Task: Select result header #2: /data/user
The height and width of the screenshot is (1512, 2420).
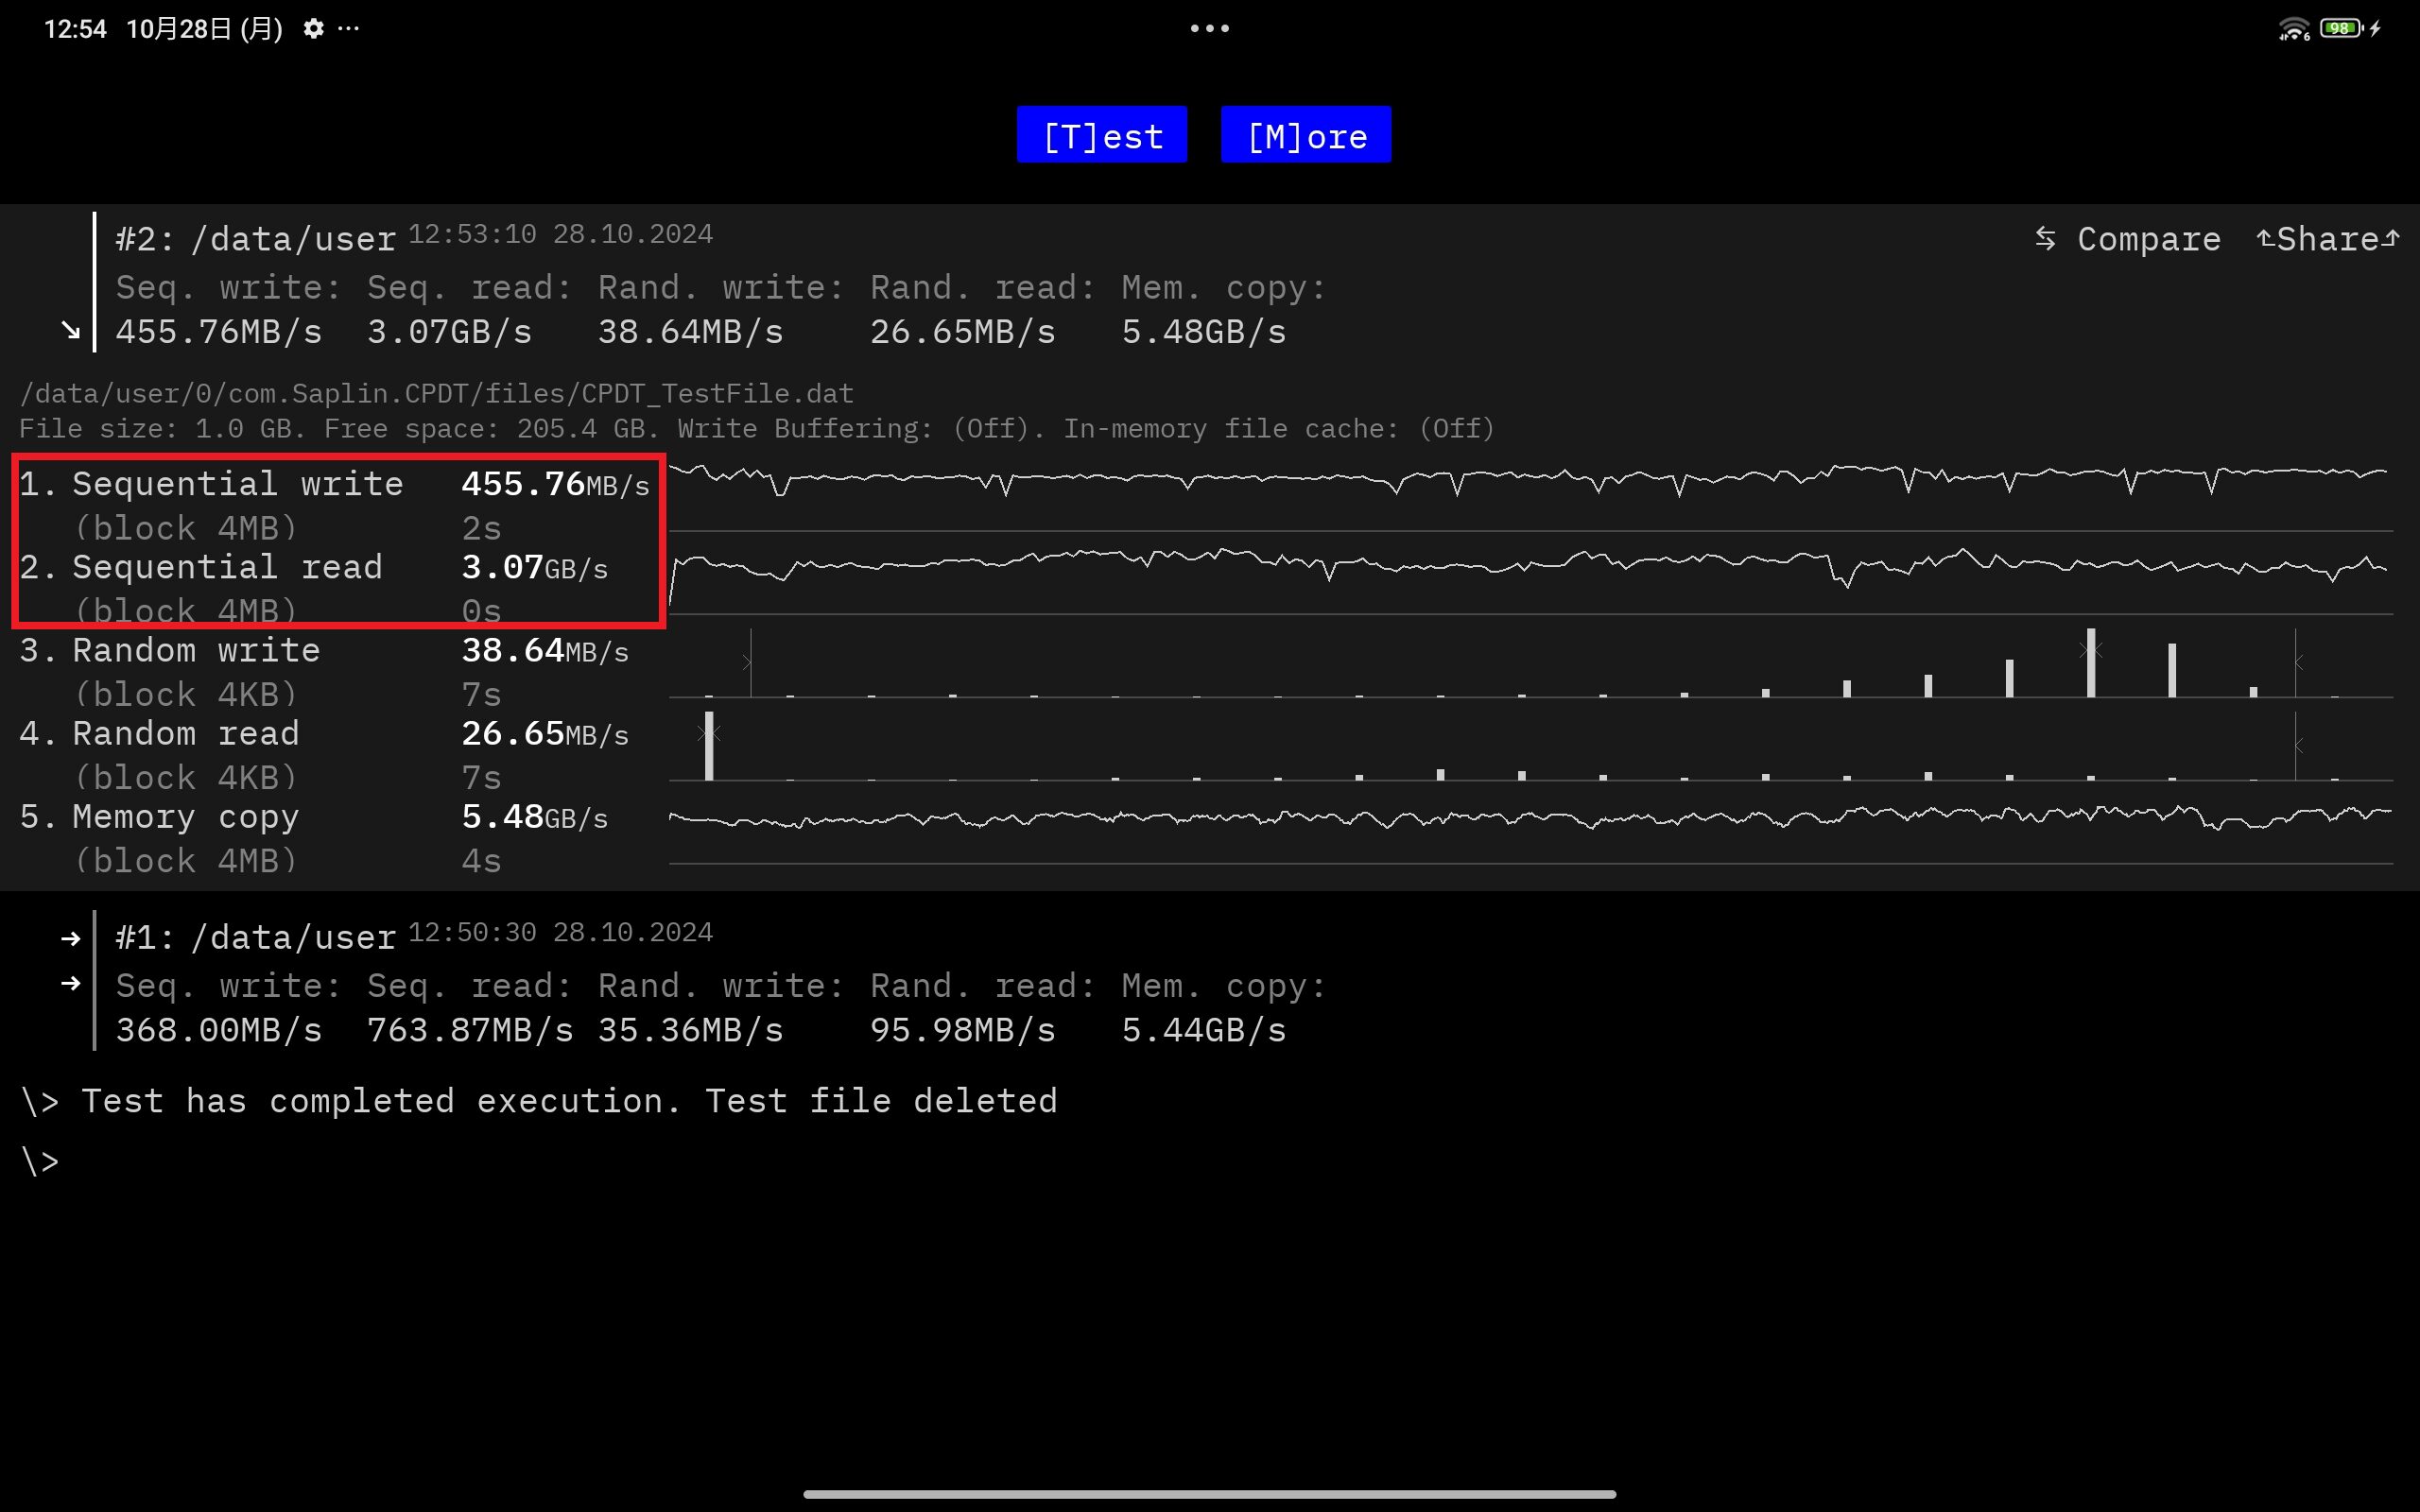Action: [x=256, y=239]
